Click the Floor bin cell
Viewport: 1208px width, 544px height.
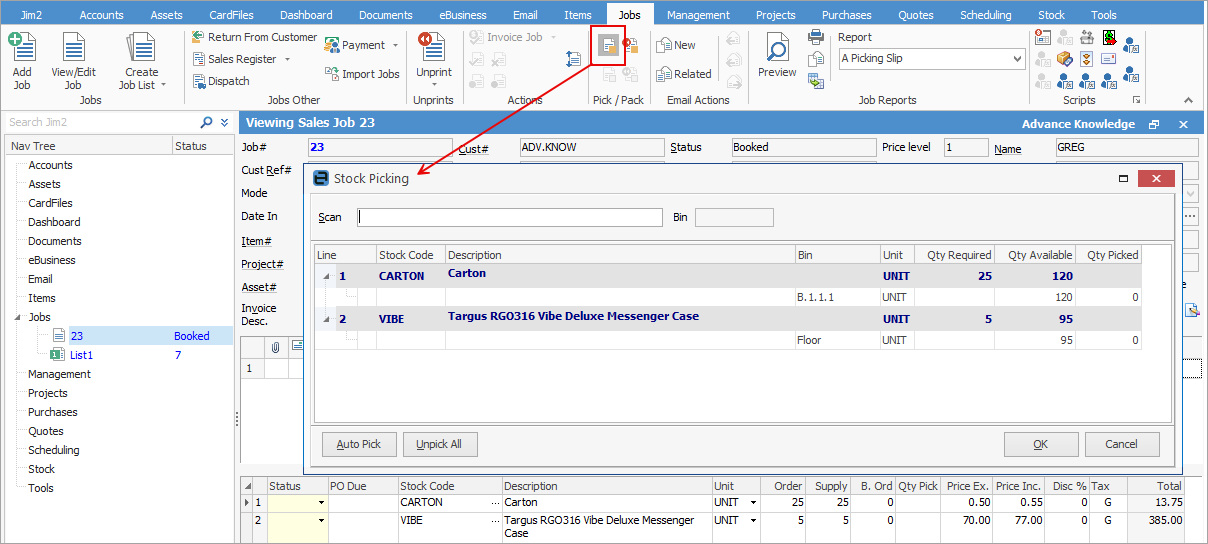pyautogui.click(x=837, y=340)
